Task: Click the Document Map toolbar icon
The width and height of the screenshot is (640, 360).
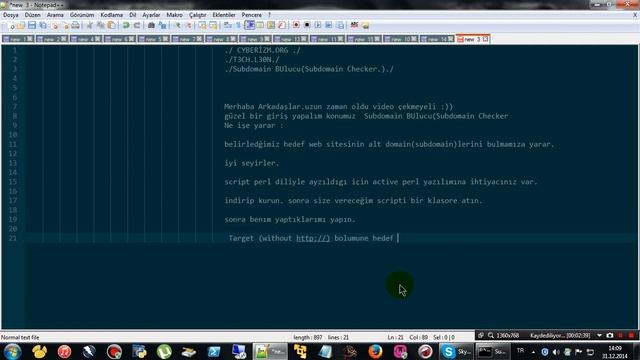Action: click(x=271, y=25)
